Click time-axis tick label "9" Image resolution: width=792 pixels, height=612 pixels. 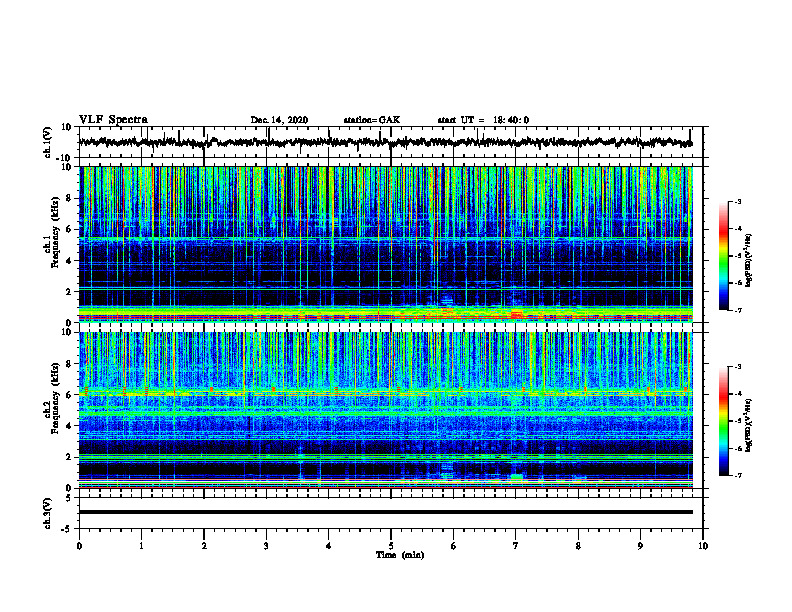(640, 546)
